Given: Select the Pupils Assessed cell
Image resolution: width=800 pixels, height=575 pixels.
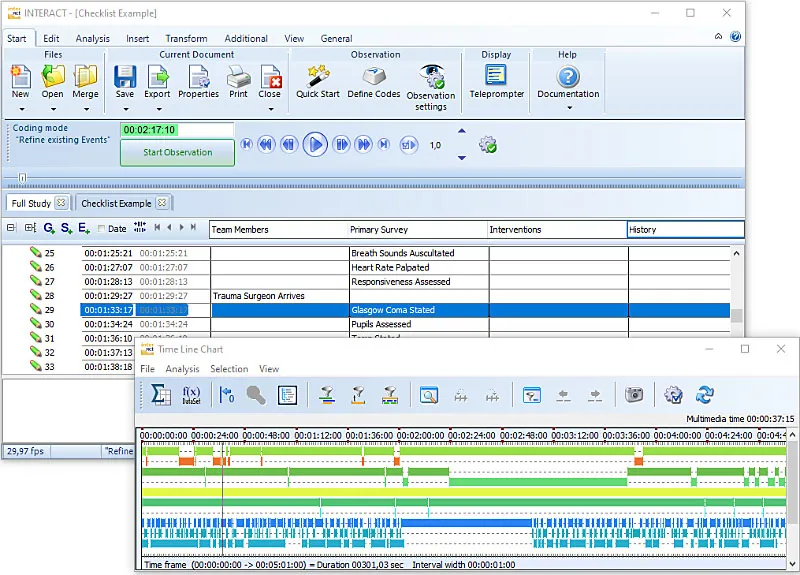Looking at the screenshot, I should [x=419, y=324].
